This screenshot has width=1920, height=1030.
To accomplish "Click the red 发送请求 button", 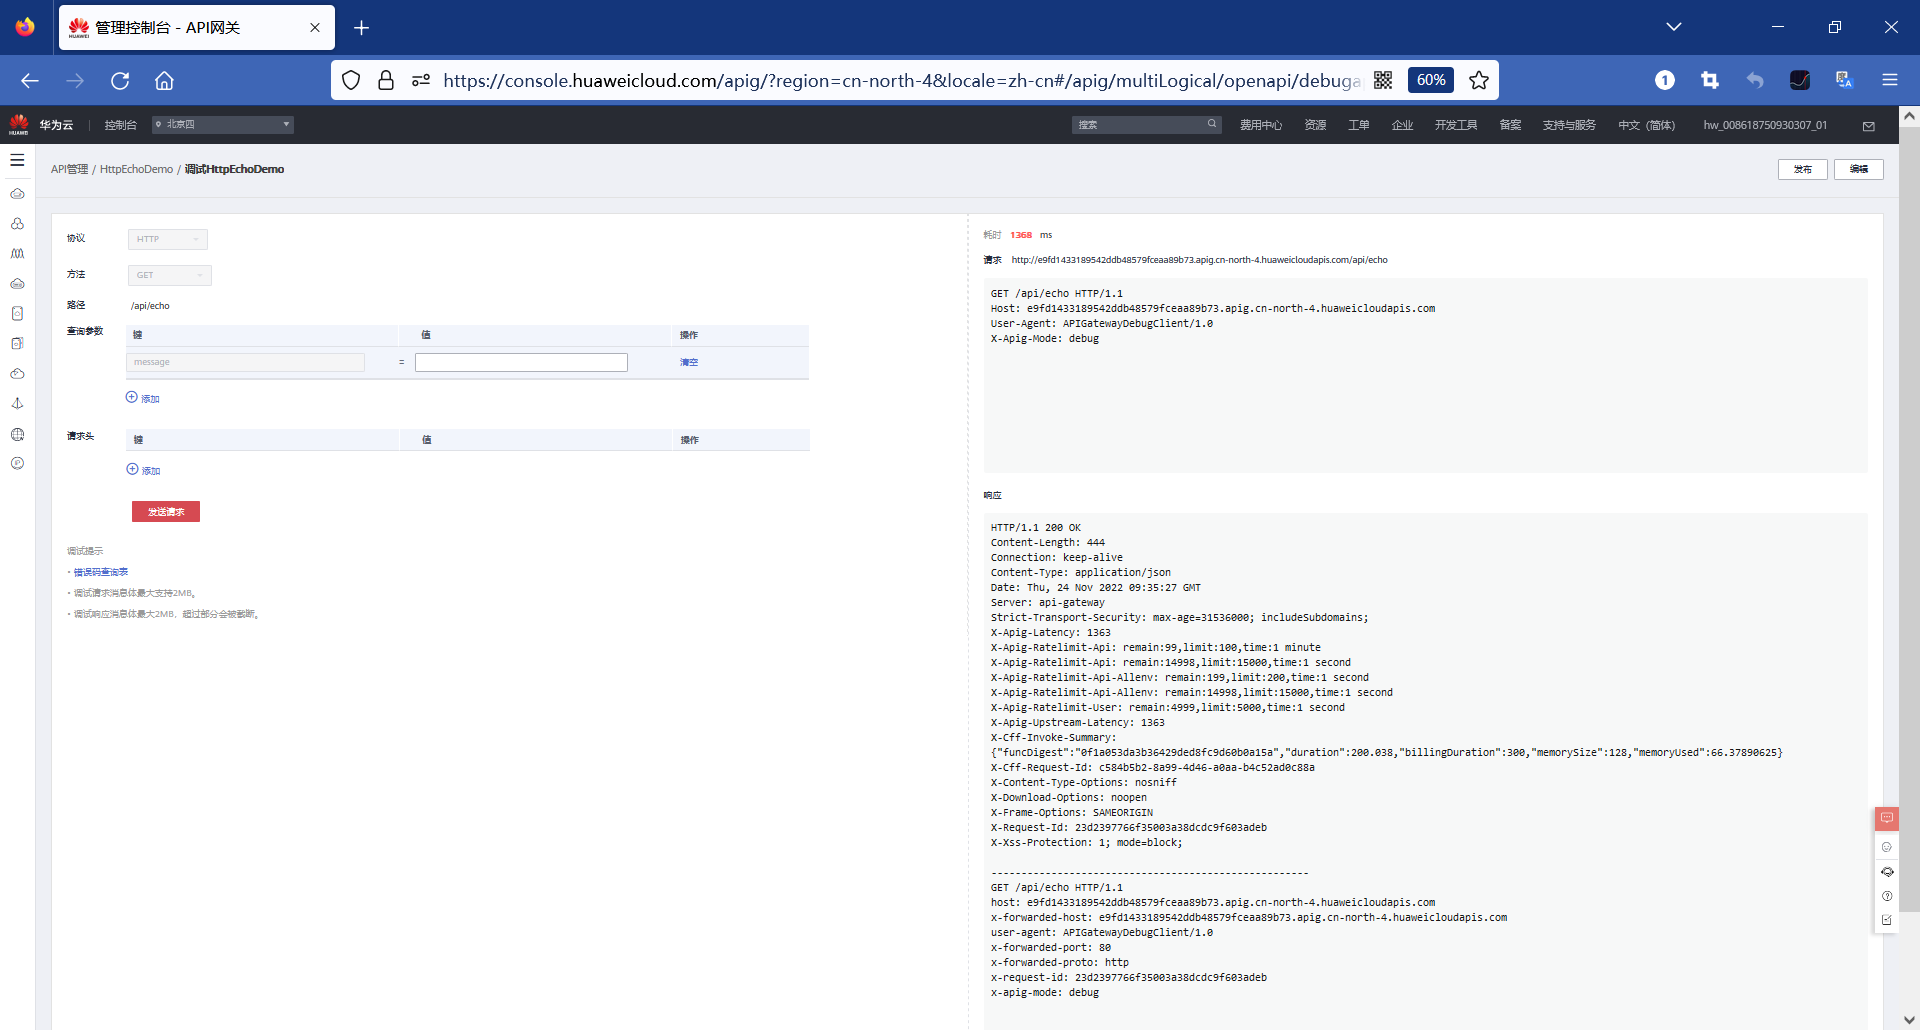I will pyautogui.click(x=166, y=512).
